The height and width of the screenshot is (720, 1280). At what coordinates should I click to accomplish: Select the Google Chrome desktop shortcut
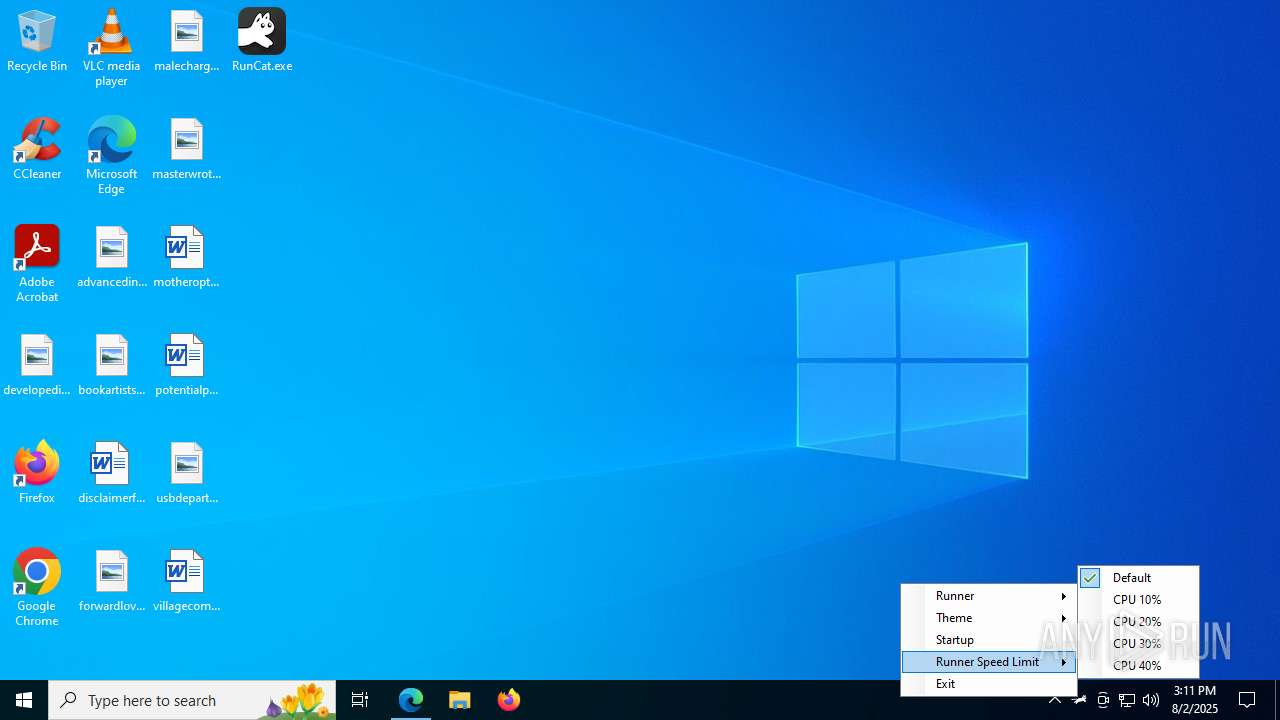click(x=37, y=588)
